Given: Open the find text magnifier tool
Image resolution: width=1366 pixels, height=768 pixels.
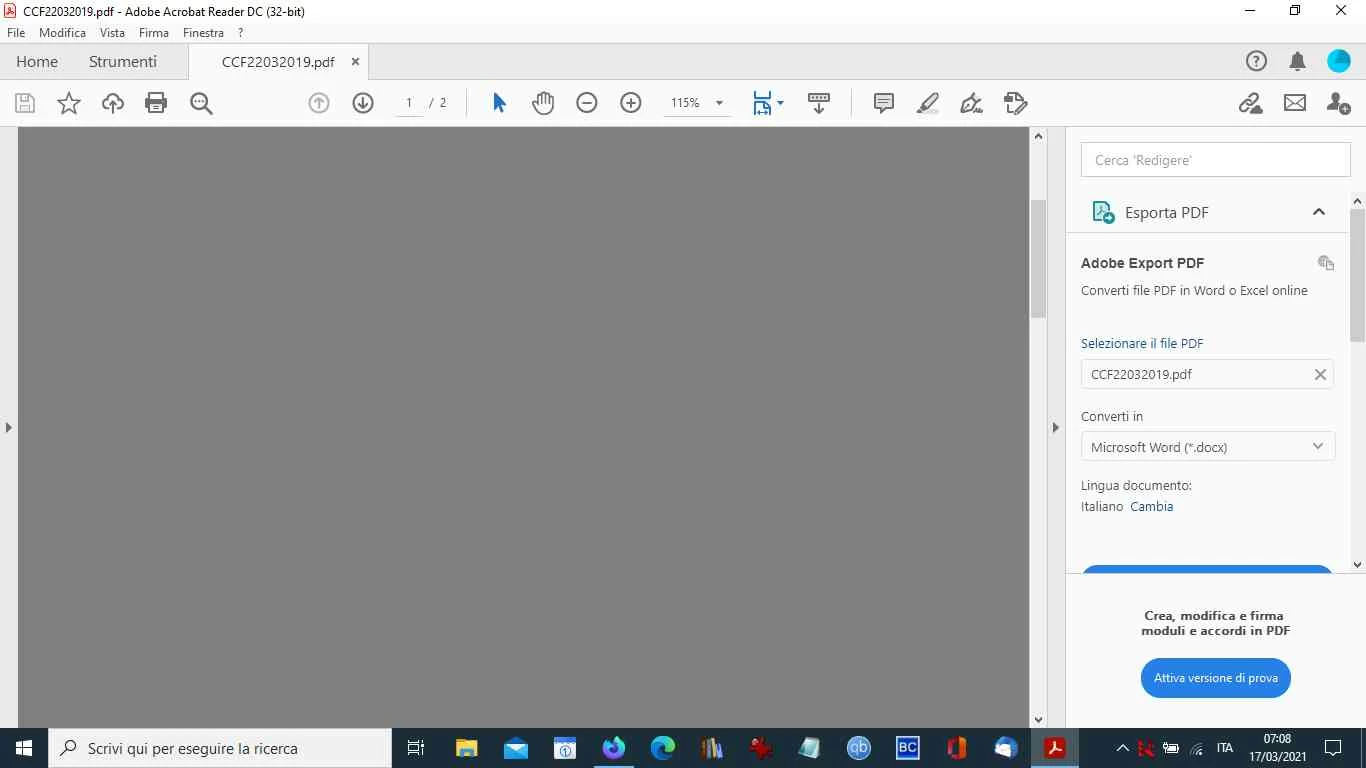Looking at the screenshot, I should [201, 103].
